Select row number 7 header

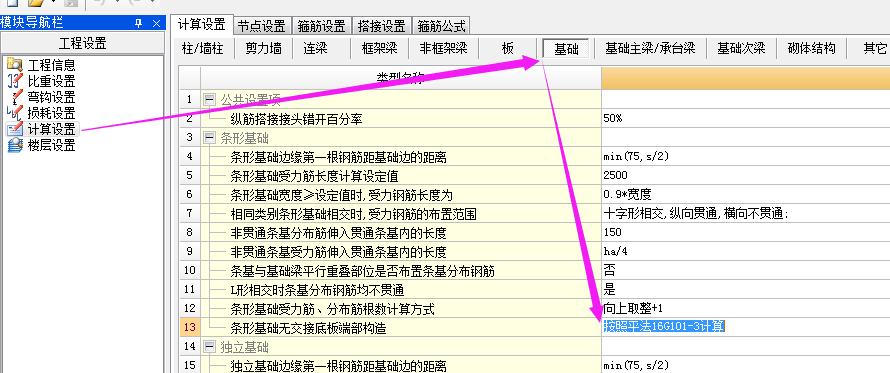point(190,213)
